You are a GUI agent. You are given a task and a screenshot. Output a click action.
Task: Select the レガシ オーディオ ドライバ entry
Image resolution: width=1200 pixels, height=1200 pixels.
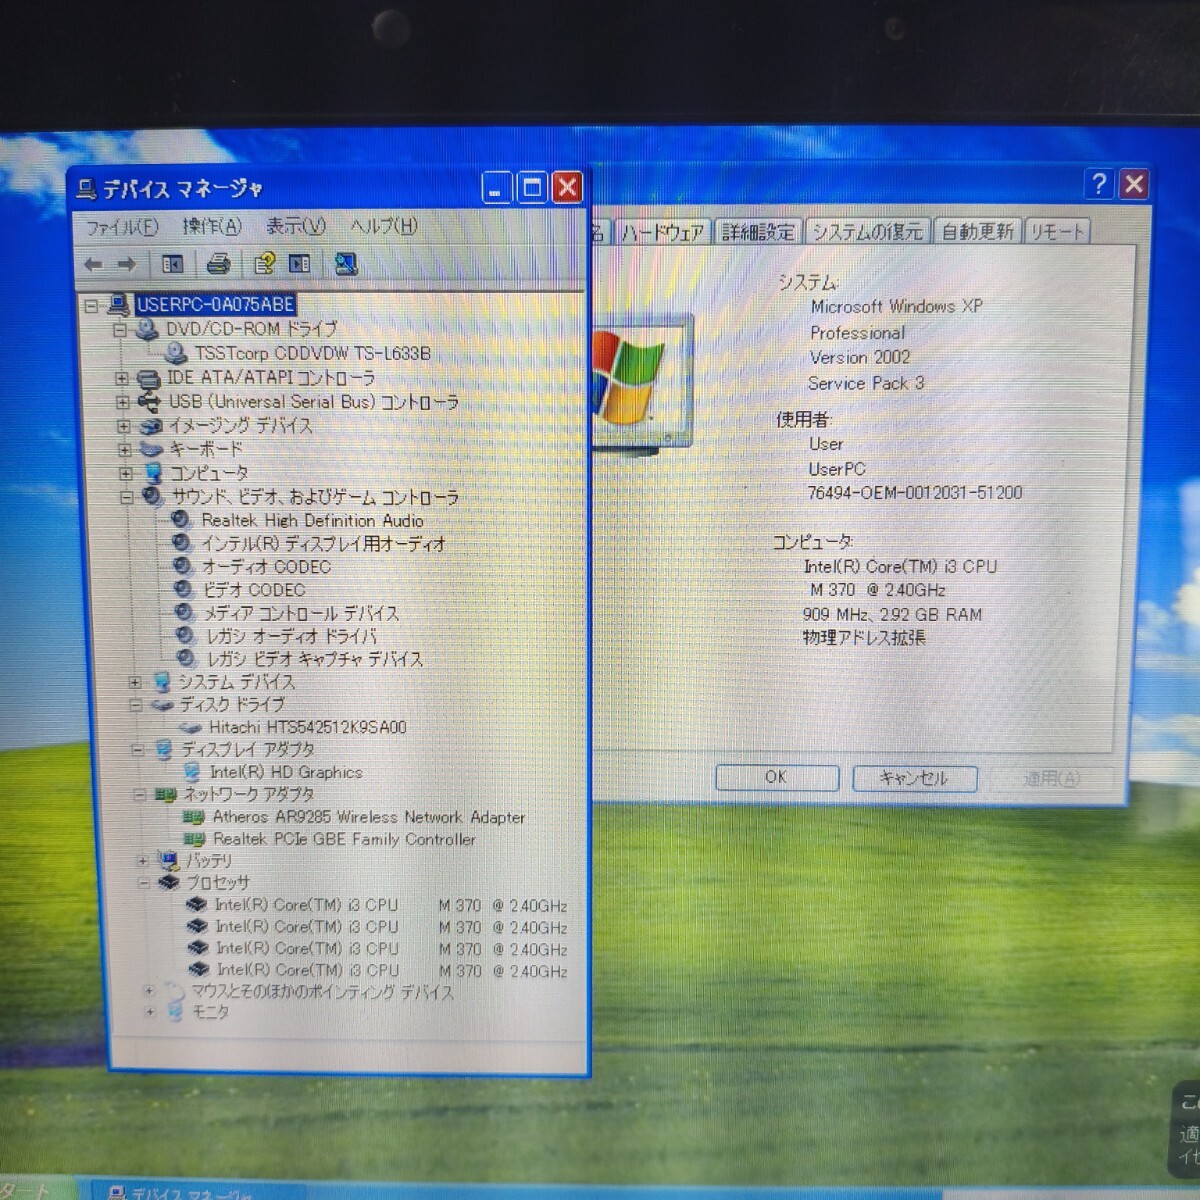291,636
